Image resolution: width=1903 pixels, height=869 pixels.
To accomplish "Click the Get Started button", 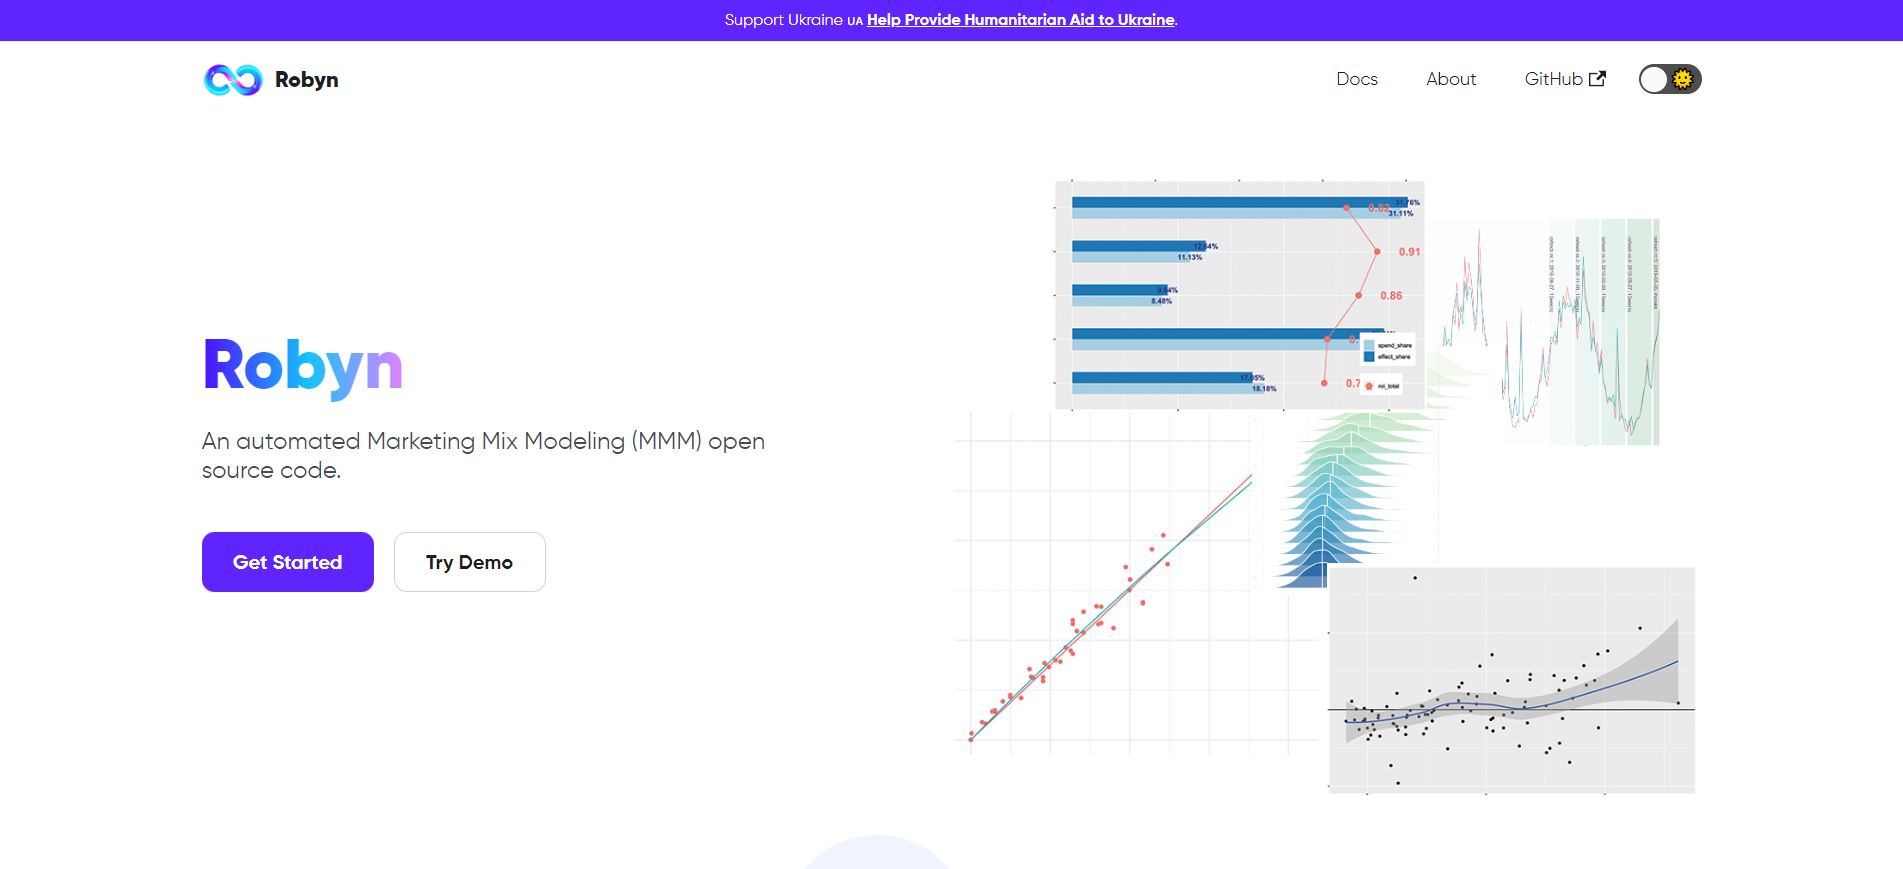I will [x=288, y=562].
